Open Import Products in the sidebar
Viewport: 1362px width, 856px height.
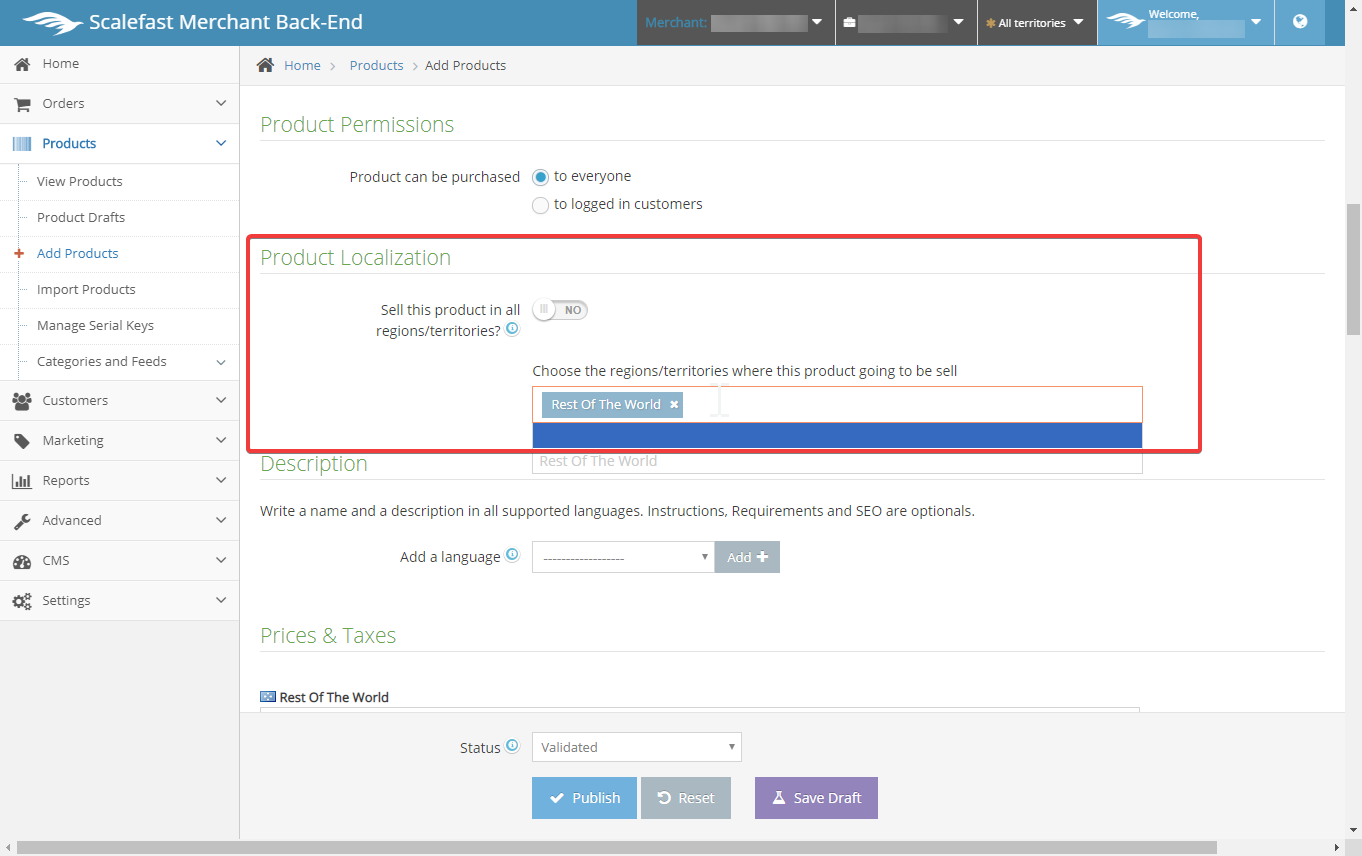[86, 290]
